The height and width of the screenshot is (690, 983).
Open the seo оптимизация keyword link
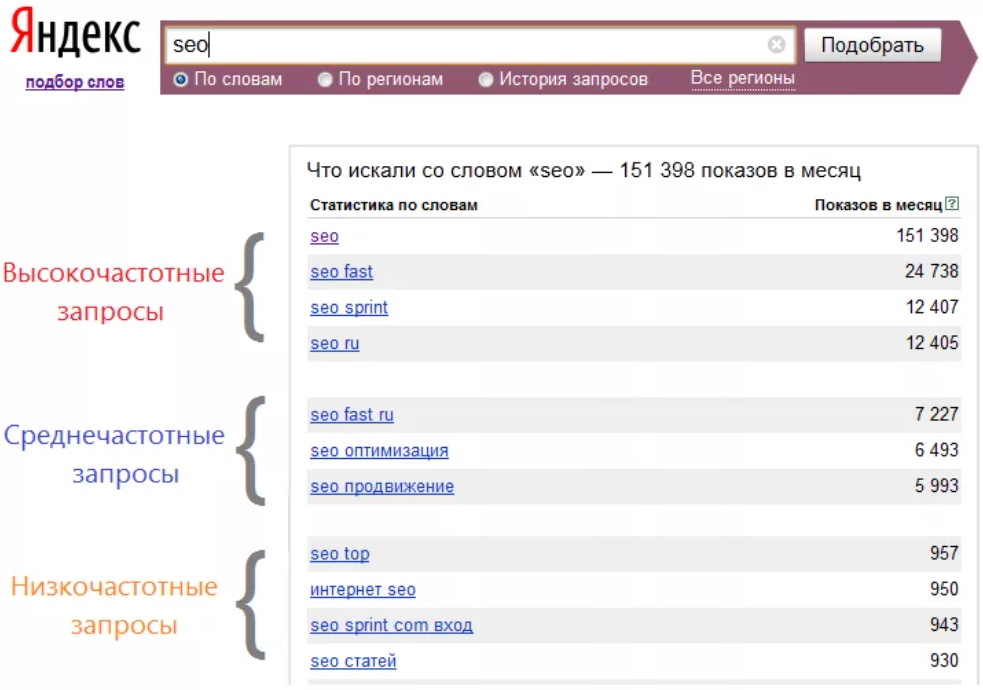(x=379, y=451)
